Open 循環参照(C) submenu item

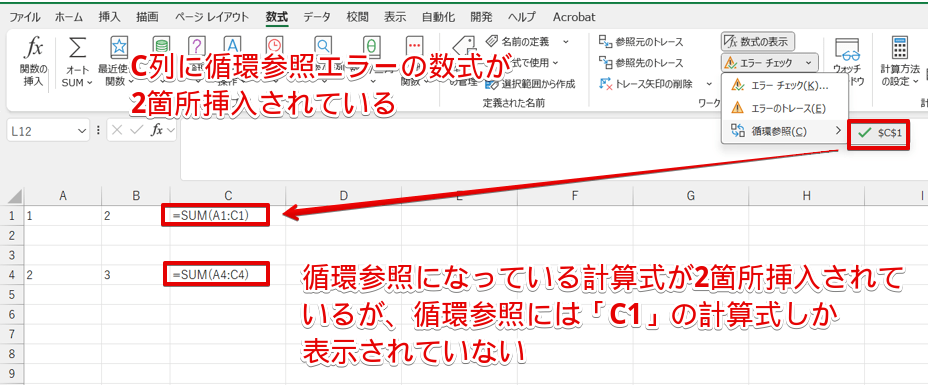coord(784,131)
